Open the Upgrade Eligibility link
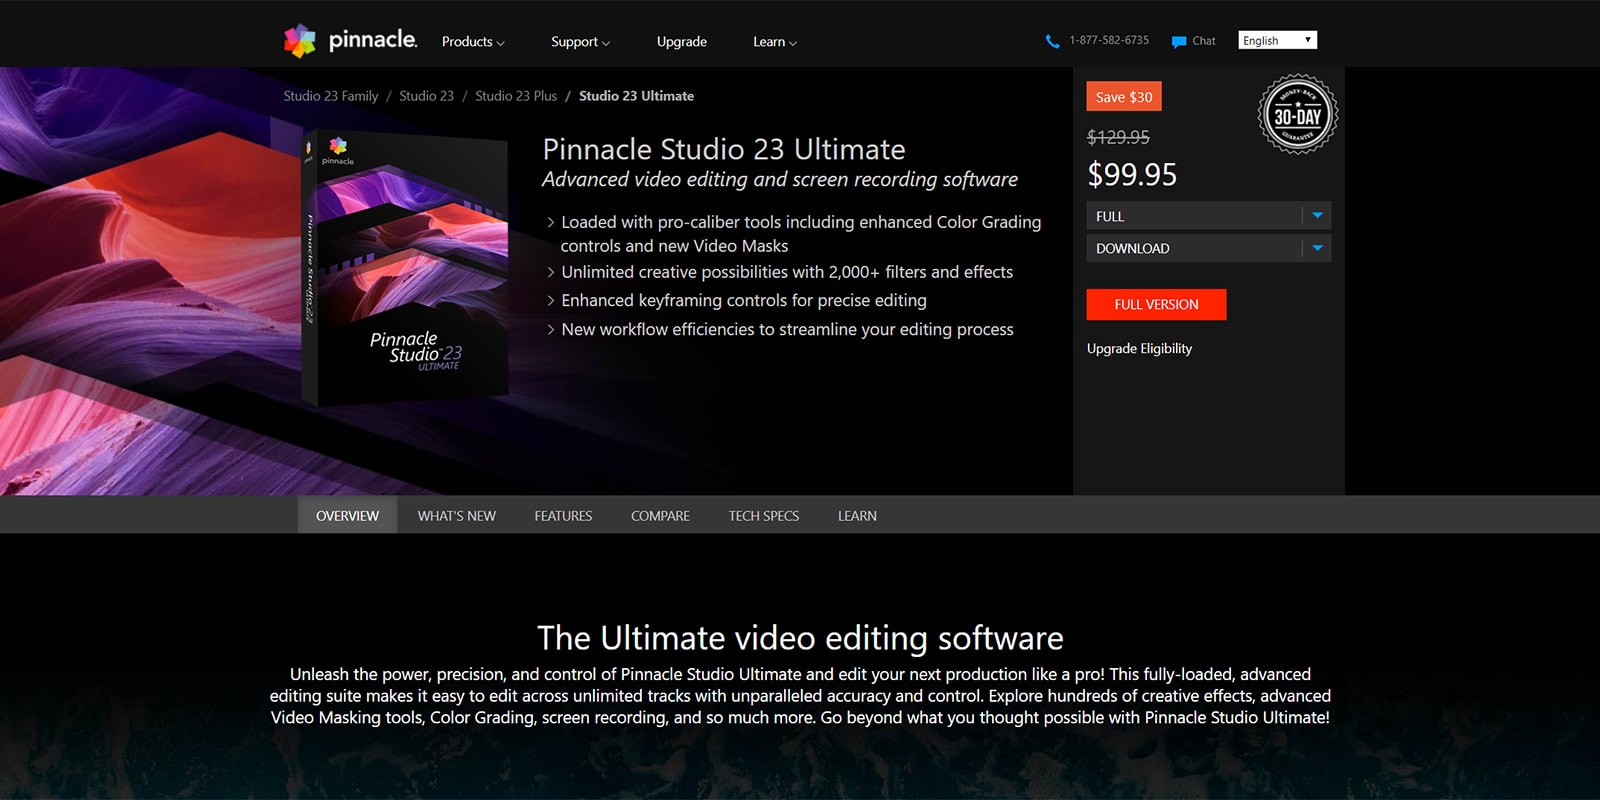The height and width of the screenshot is (800, 1600). [1139, 348]
